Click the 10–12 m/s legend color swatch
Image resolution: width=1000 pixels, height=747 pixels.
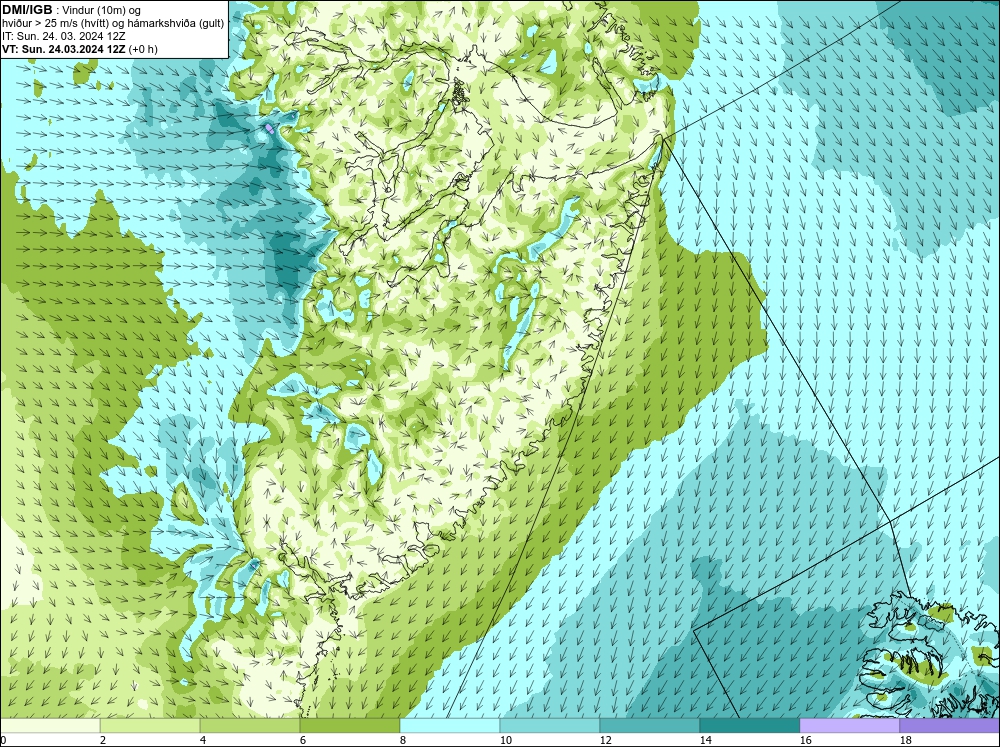[x=550, y=726]
